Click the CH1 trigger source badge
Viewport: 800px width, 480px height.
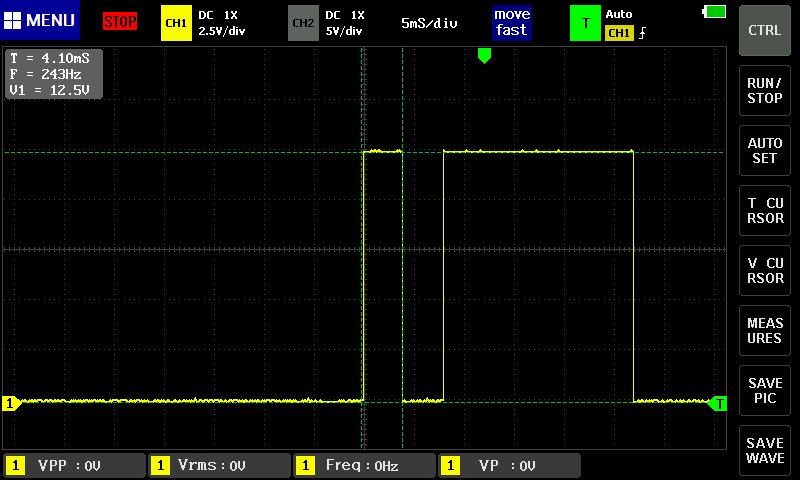pos(619,33)
